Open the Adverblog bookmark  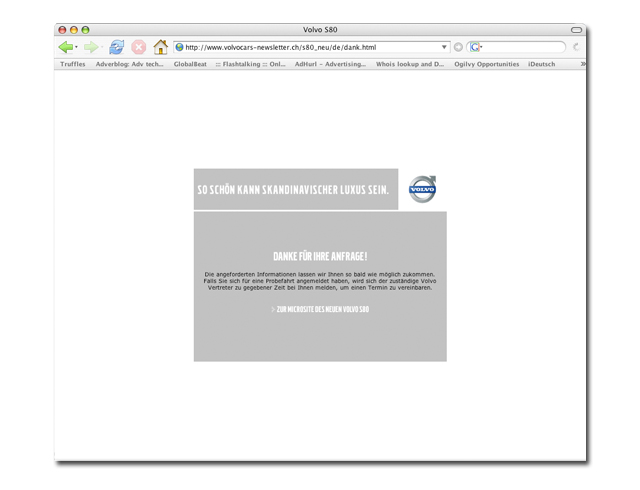click(x=129, y=64)
